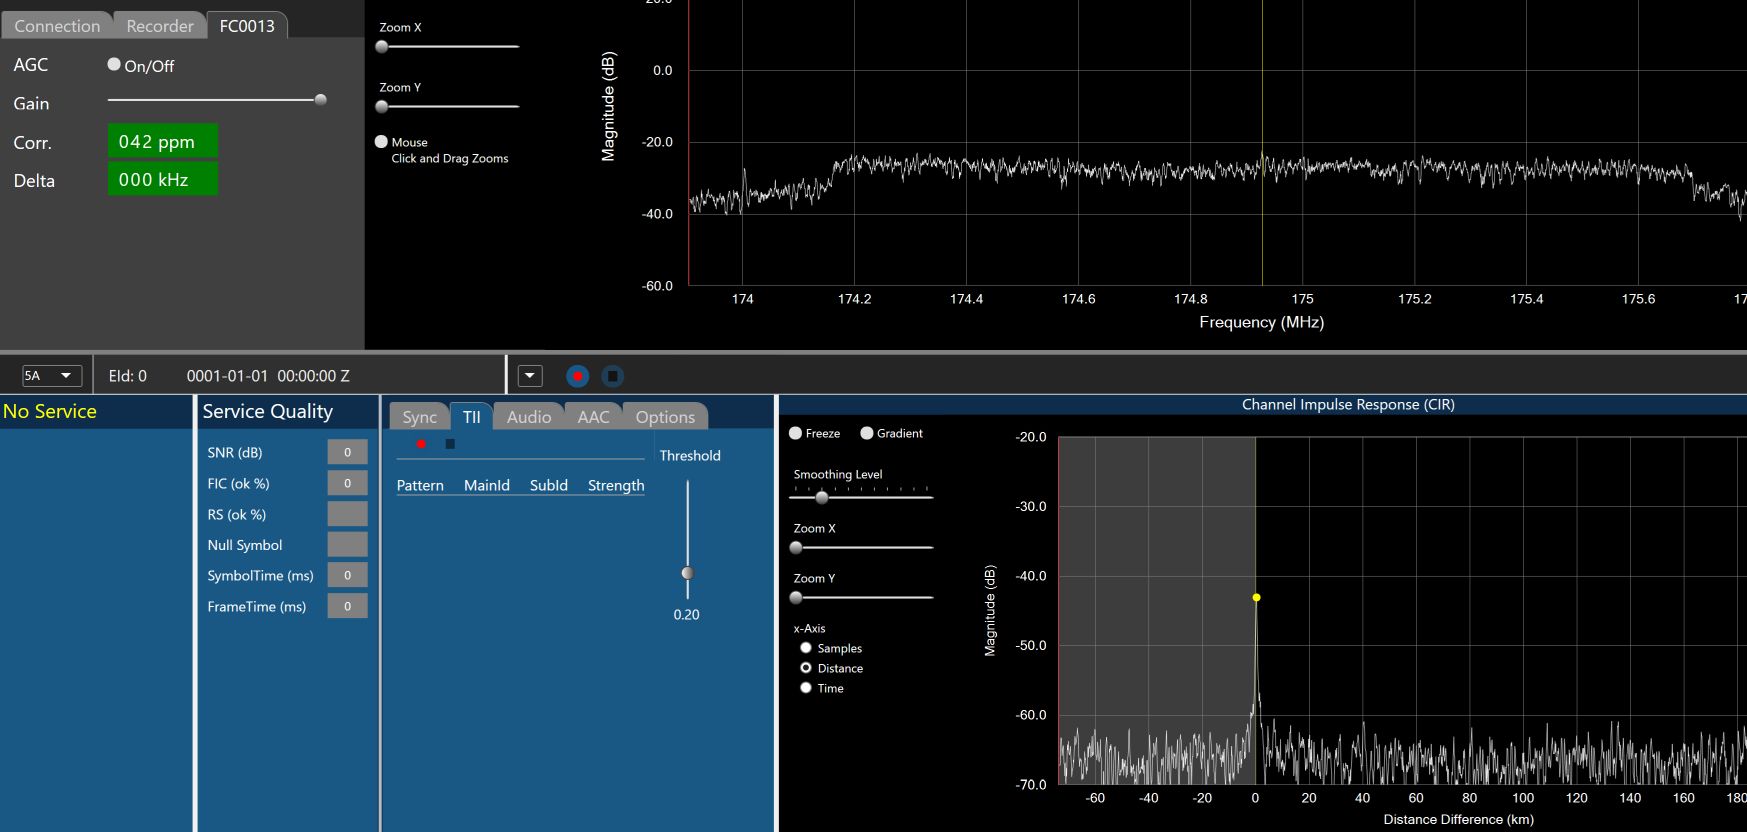1747x832 pixels.
Task: Toggle the AGC On/Off switch
Action: (x=114, y=64)
